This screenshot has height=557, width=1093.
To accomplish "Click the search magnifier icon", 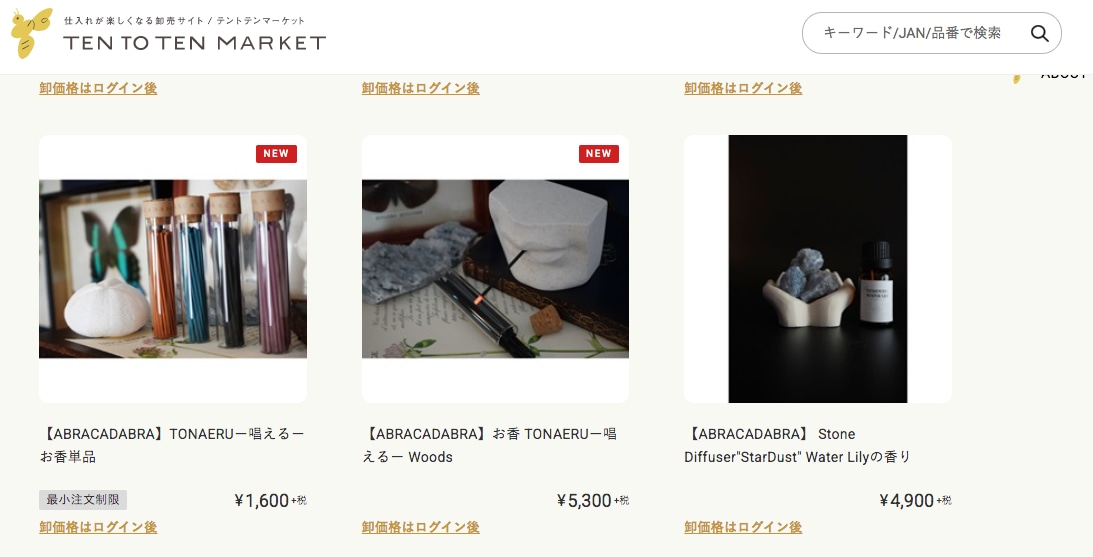I will (x=1039, y=33).
